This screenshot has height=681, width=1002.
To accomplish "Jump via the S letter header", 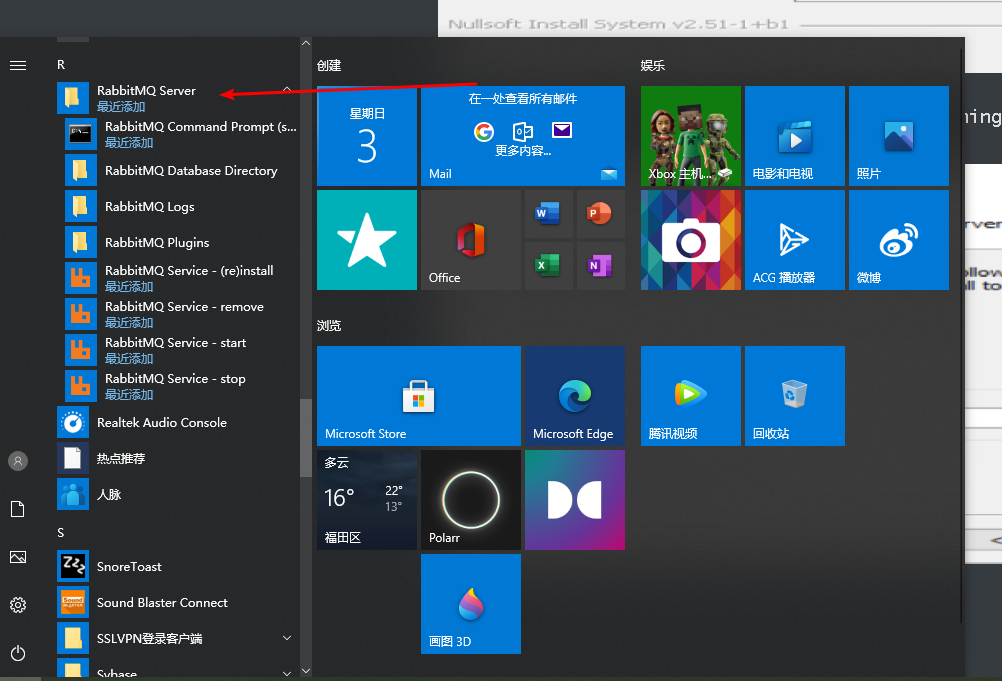I will pyautogui.click(x=61, y=532).
